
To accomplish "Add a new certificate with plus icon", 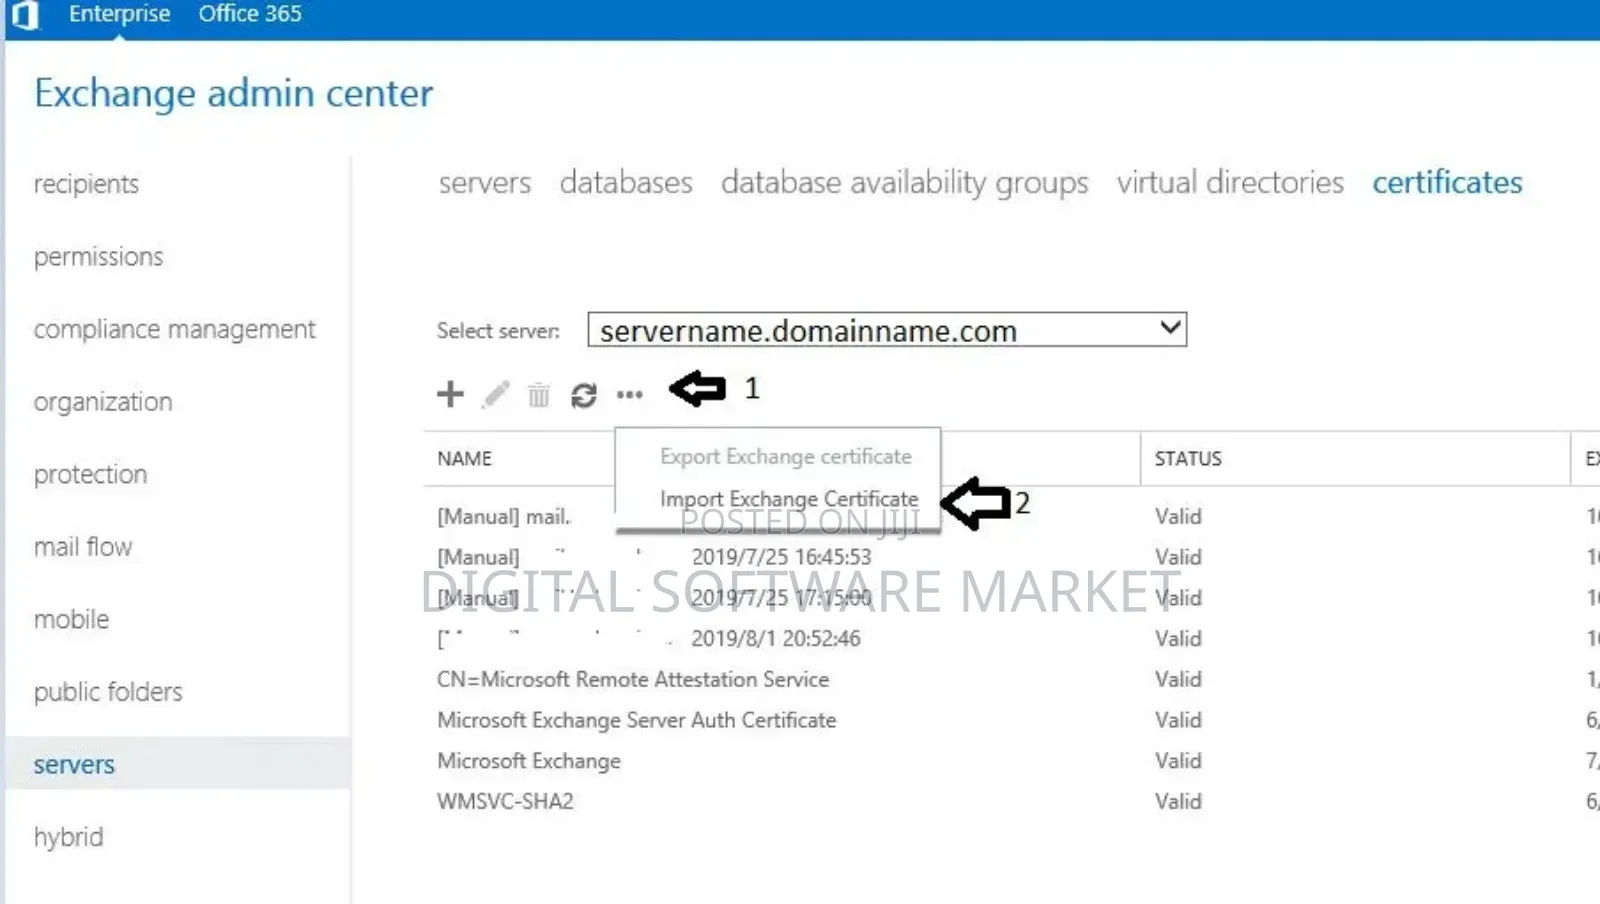I will tap(450, 394).
